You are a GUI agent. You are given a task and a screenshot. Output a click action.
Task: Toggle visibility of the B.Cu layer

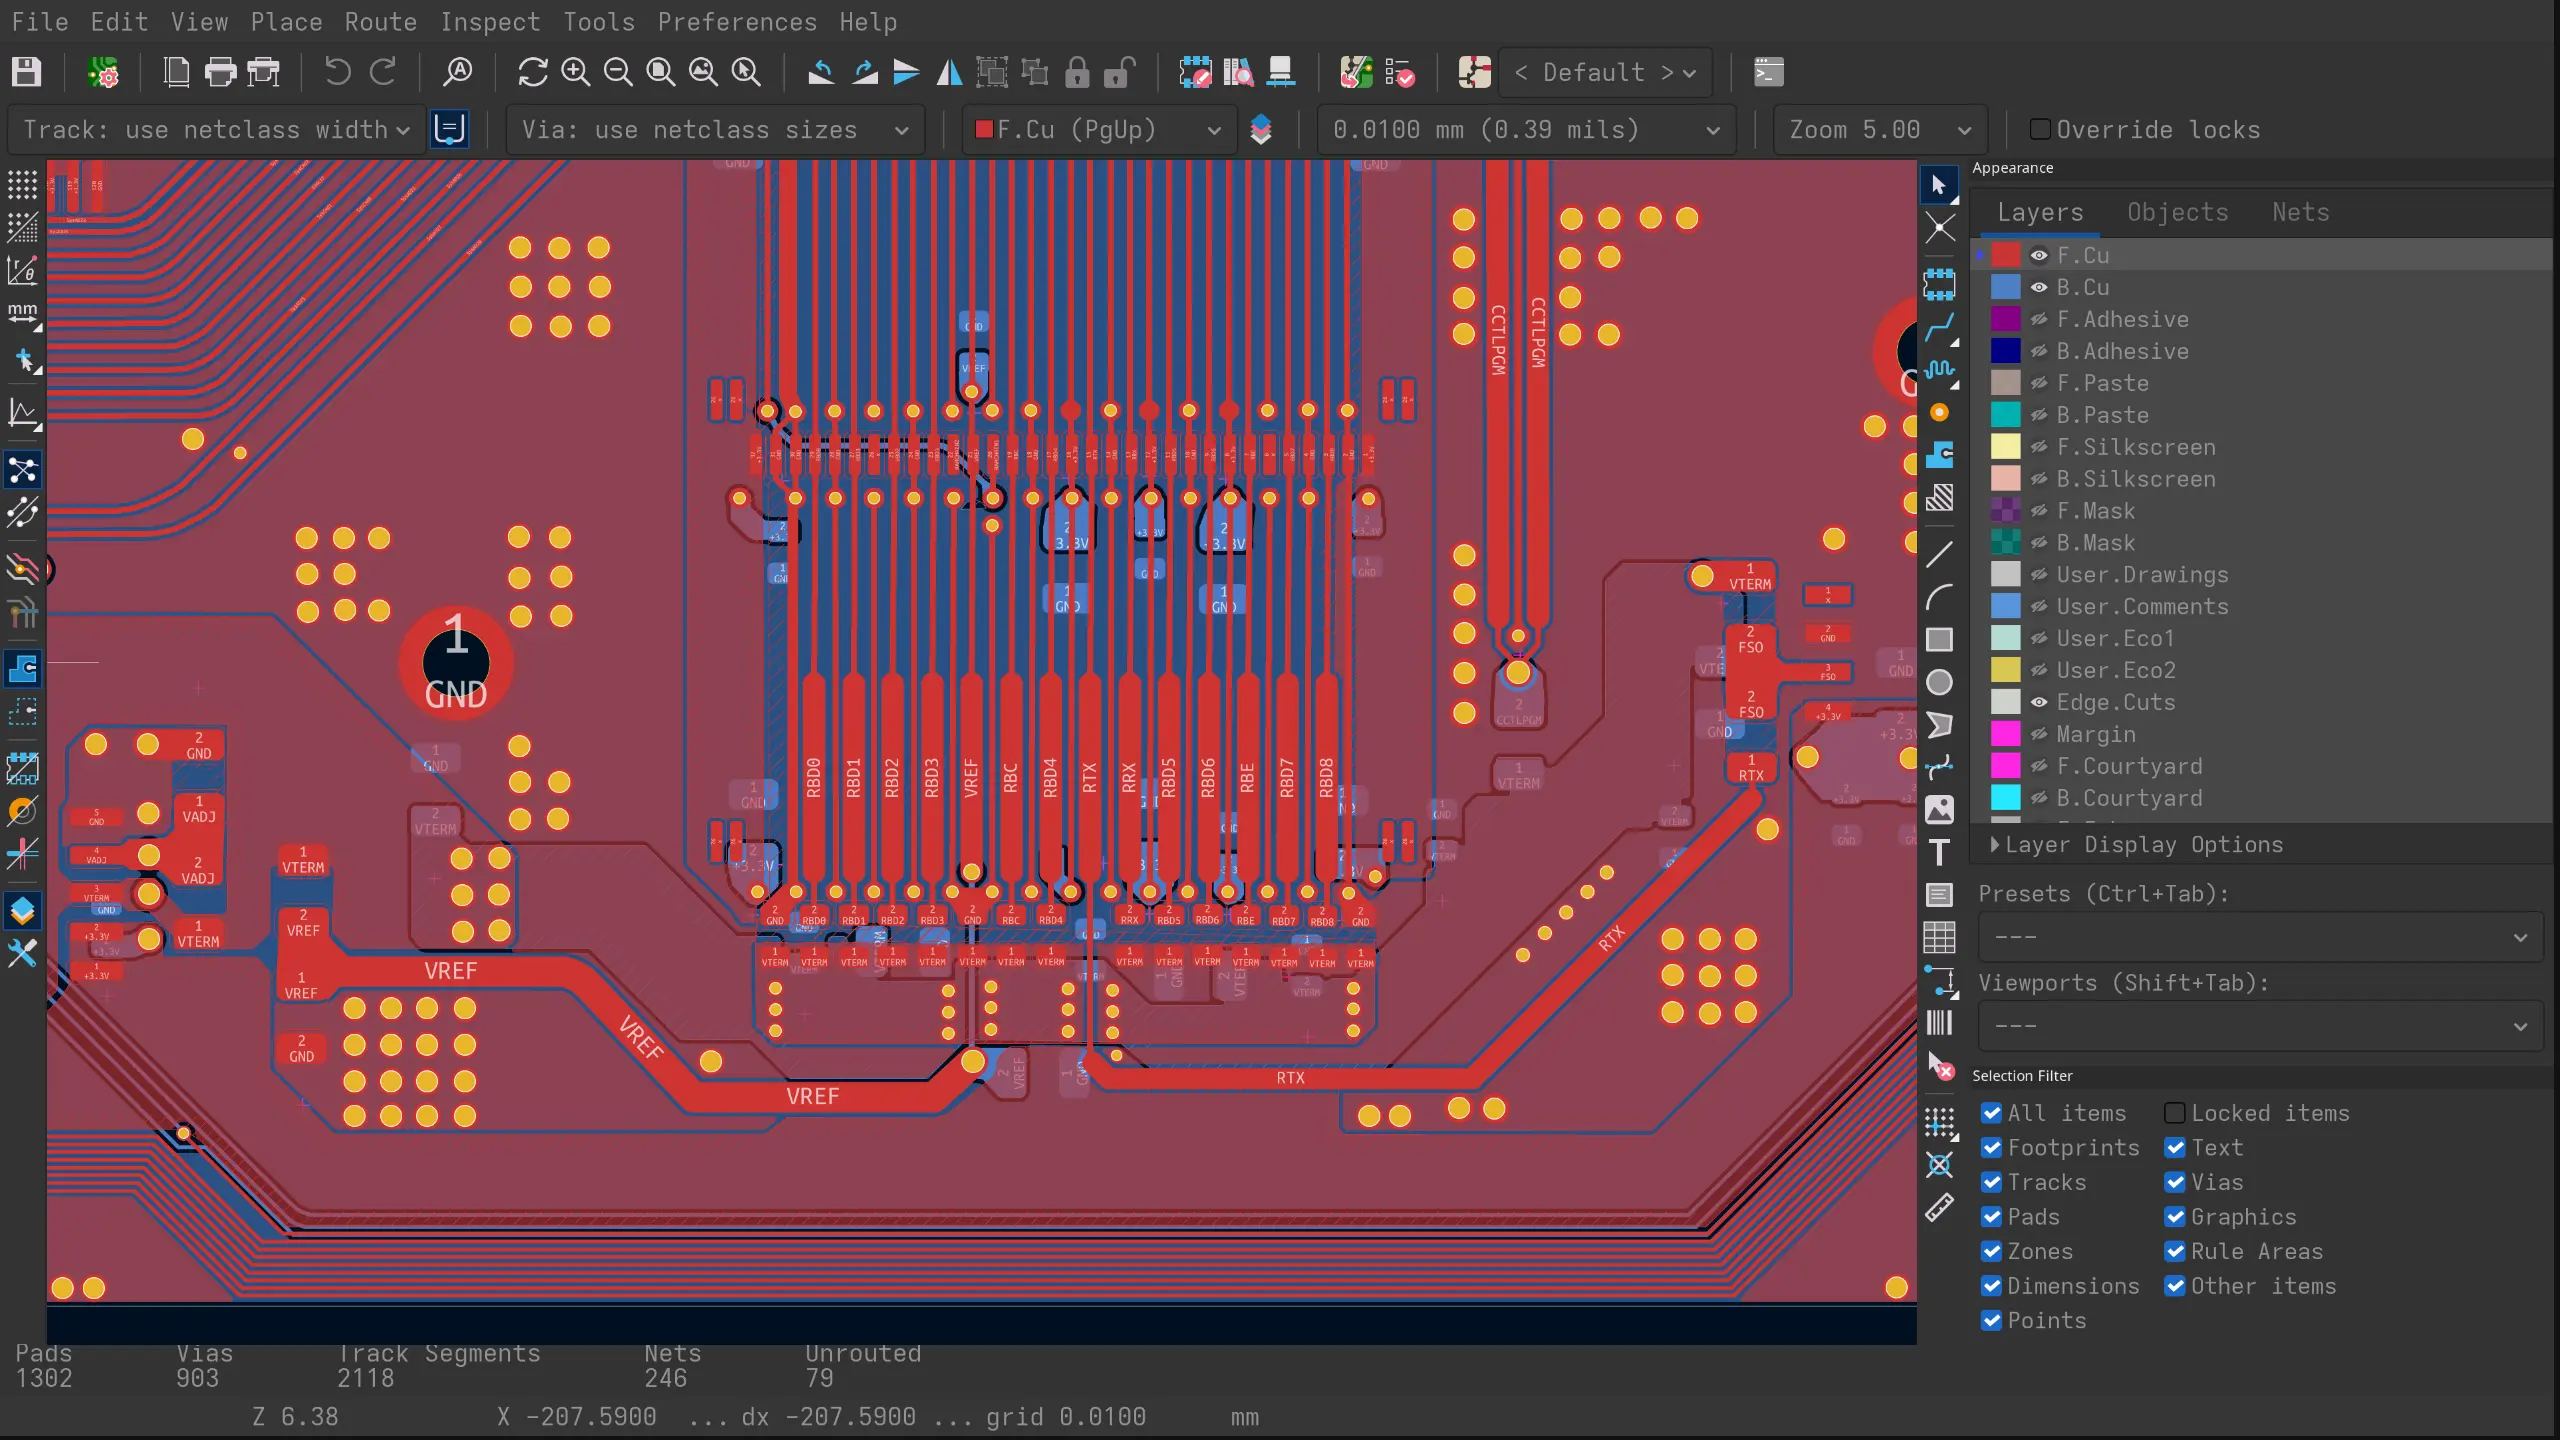pyautogui.click(x=2038, y=288)
